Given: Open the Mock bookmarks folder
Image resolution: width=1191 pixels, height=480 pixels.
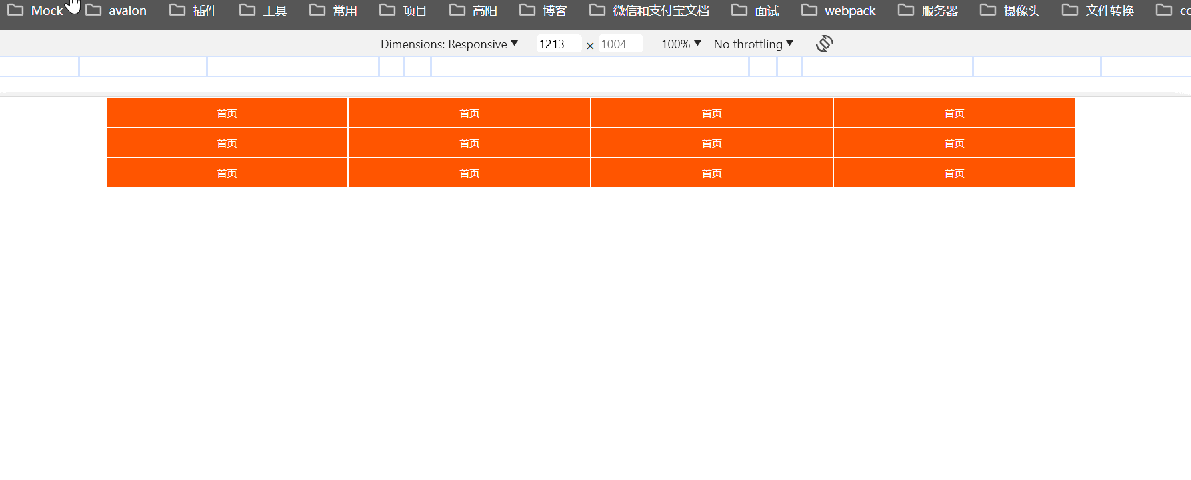Looking at the screenshot, I should (36, 11).
